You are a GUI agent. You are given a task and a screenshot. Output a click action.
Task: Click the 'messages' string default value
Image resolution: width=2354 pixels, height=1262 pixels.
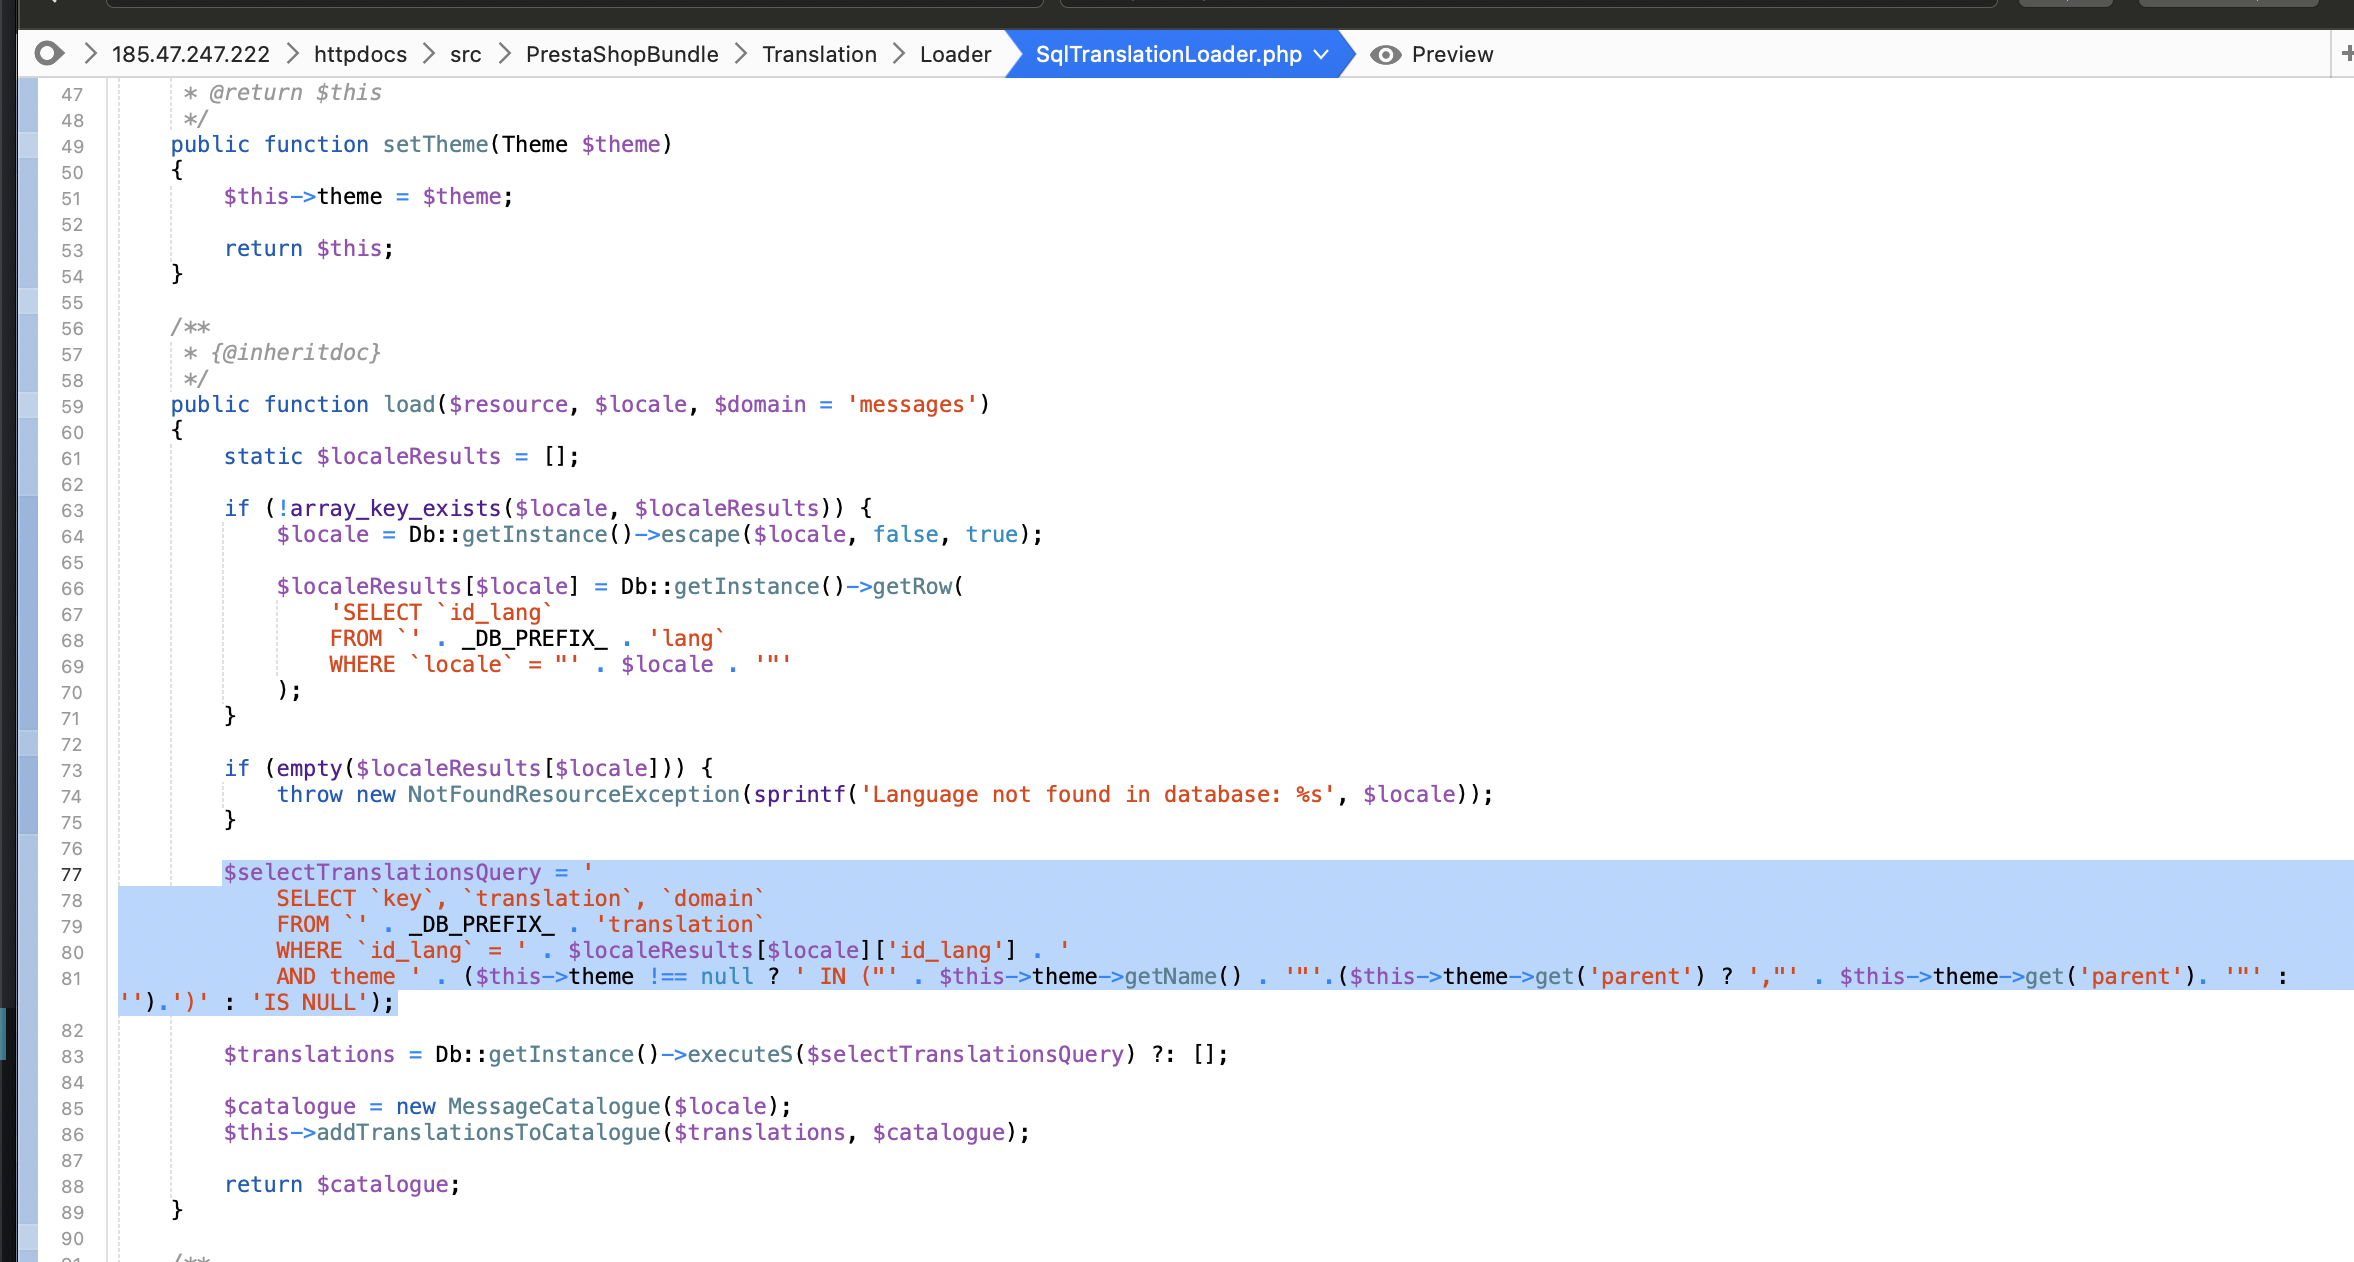tap(911, 404)
